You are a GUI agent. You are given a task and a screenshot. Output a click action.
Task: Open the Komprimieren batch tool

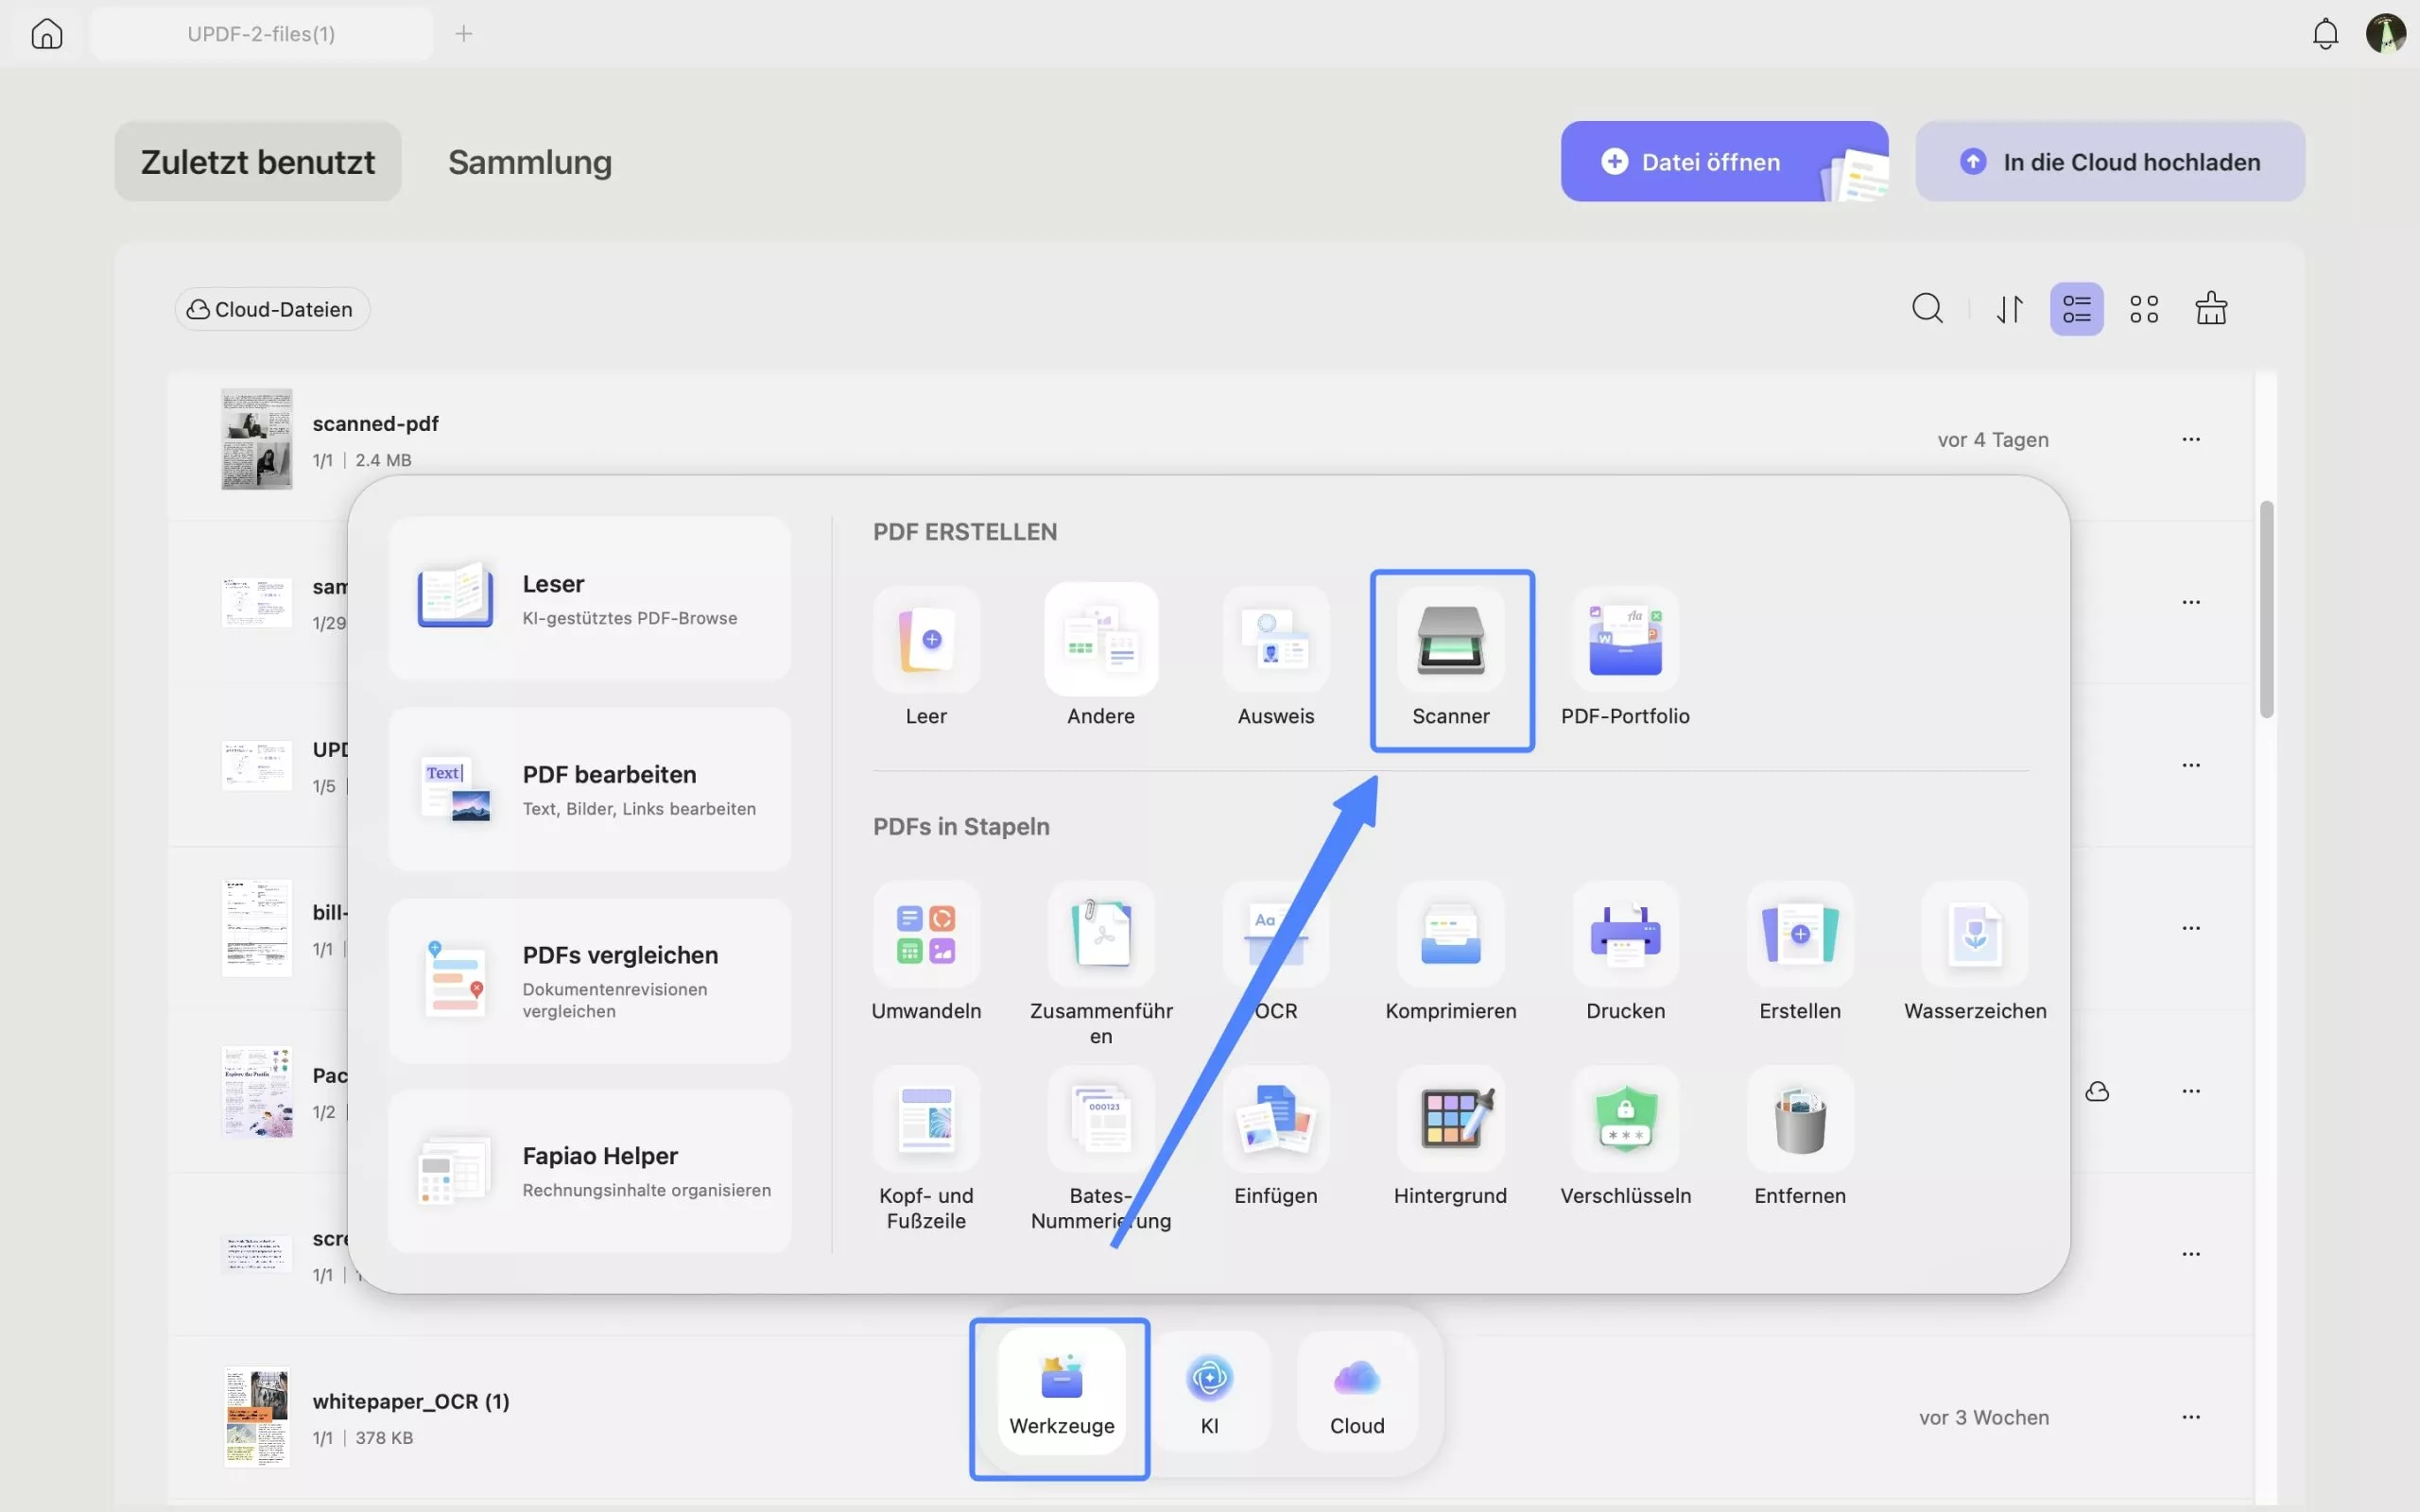tap(1450, 936)
